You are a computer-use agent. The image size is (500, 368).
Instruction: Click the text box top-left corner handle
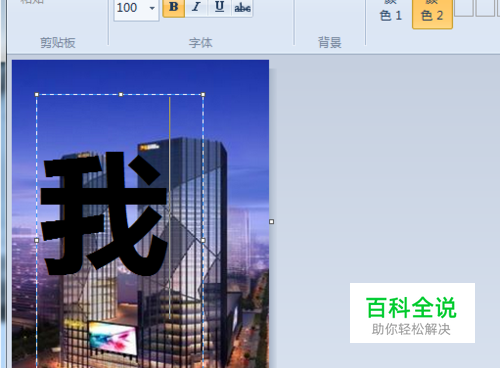point(37,95)
